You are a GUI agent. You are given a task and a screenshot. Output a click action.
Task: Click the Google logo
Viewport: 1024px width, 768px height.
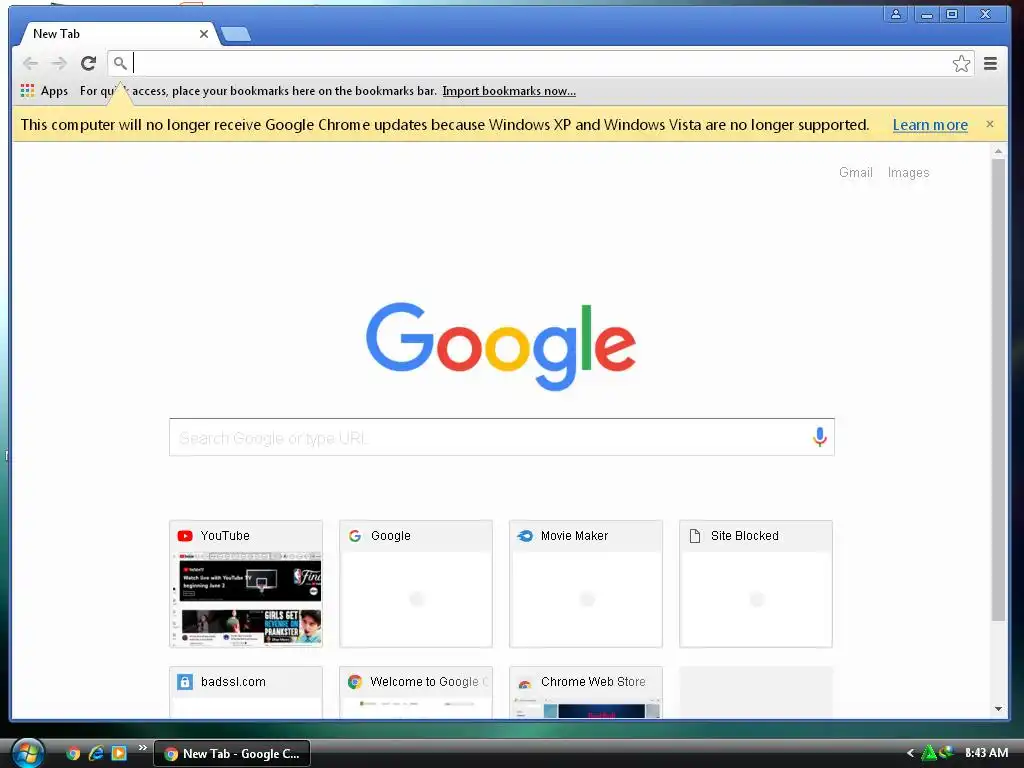click(x=501, y=345)
